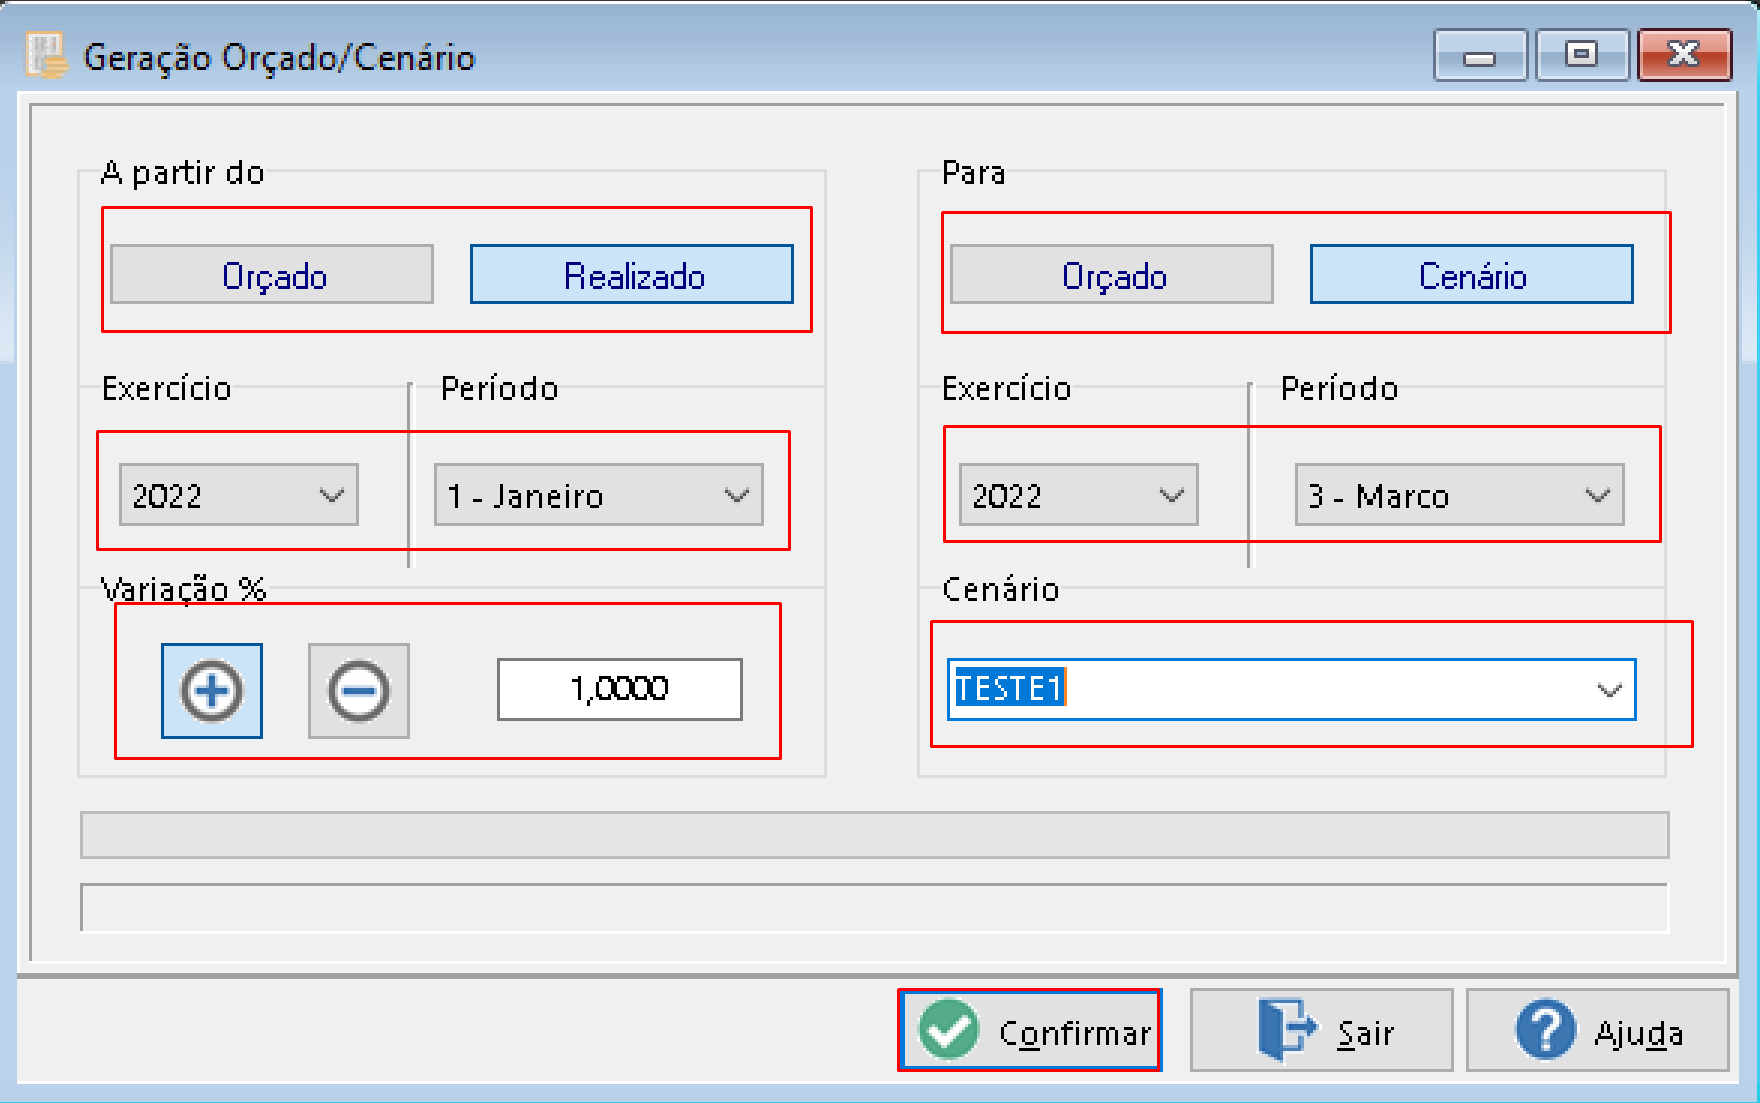Screen dimensions: 1760x1103
Task: Click the Sair button
Action: (1322, 1031)
